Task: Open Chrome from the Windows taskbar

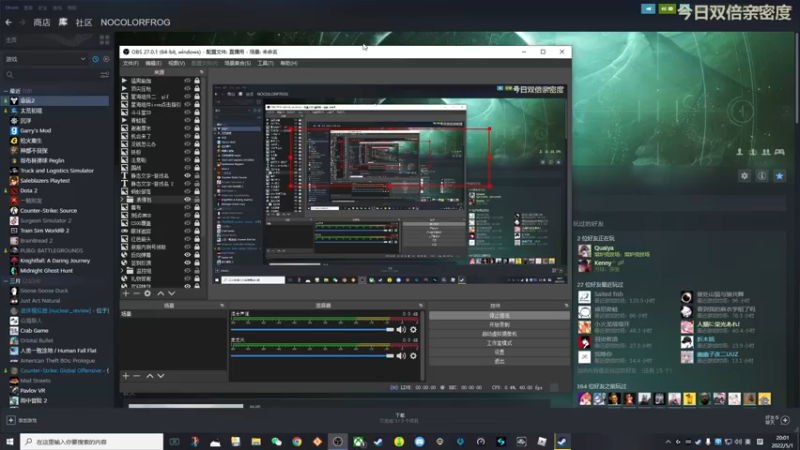Action: [297, 442]
